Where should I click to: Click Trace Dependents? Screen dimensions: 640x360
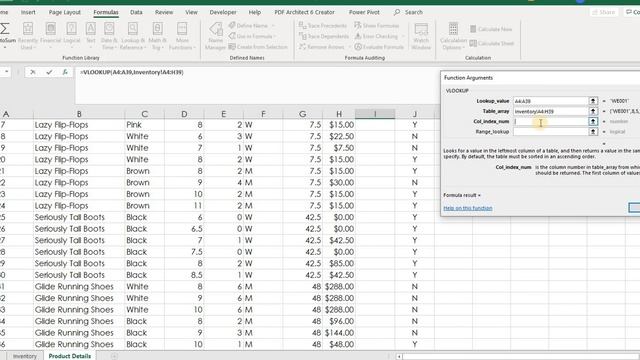324,36
